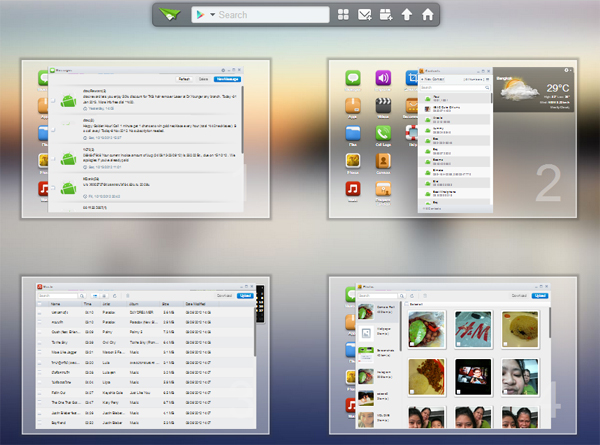Viewport: 600px width, 445px height.
Task: Tick the checkbox of the message dated Yesterday
Action: 53,100
